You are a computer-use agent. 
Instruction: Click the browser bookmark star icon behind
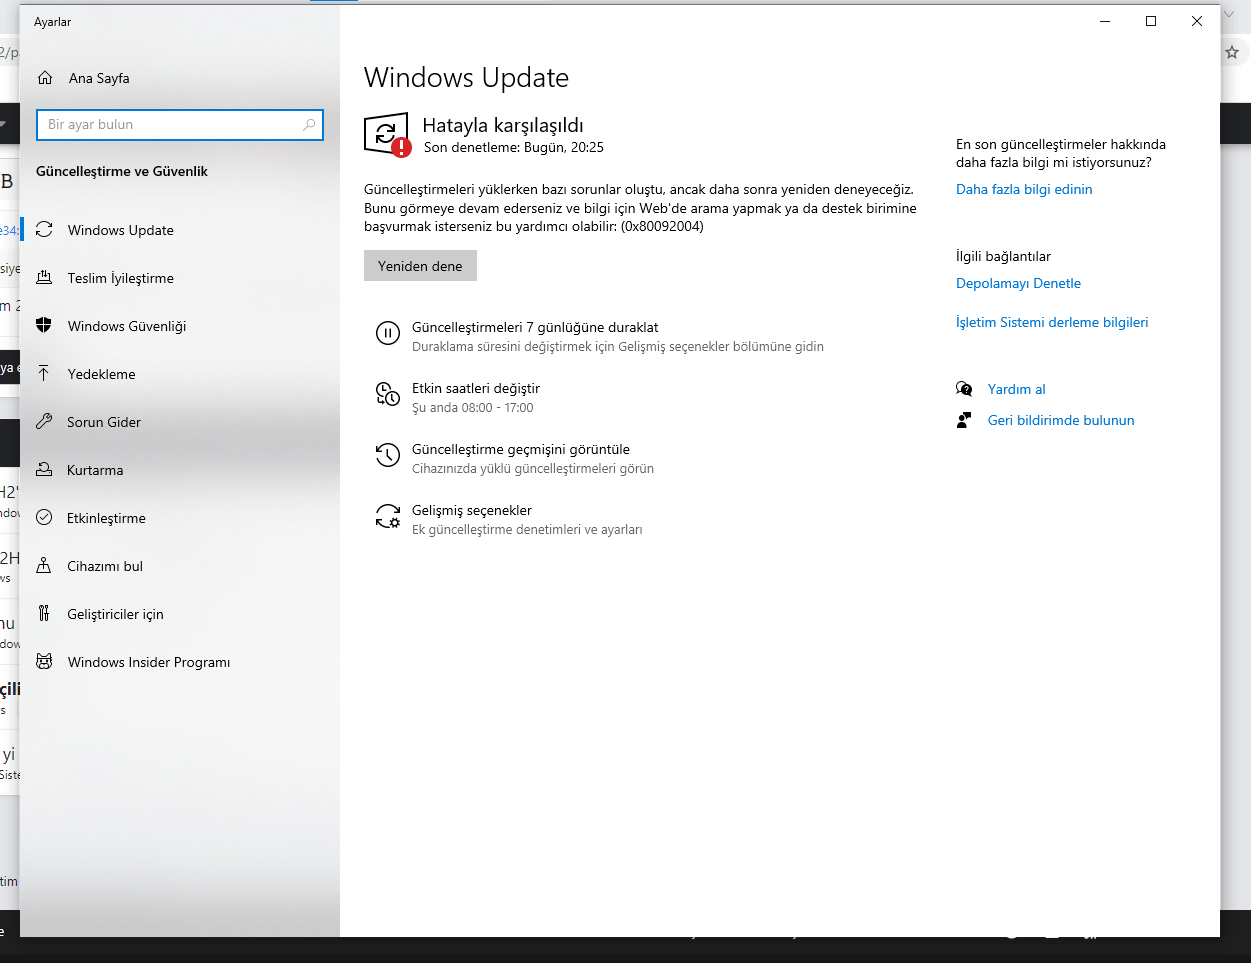click(x=1232, y=52)
